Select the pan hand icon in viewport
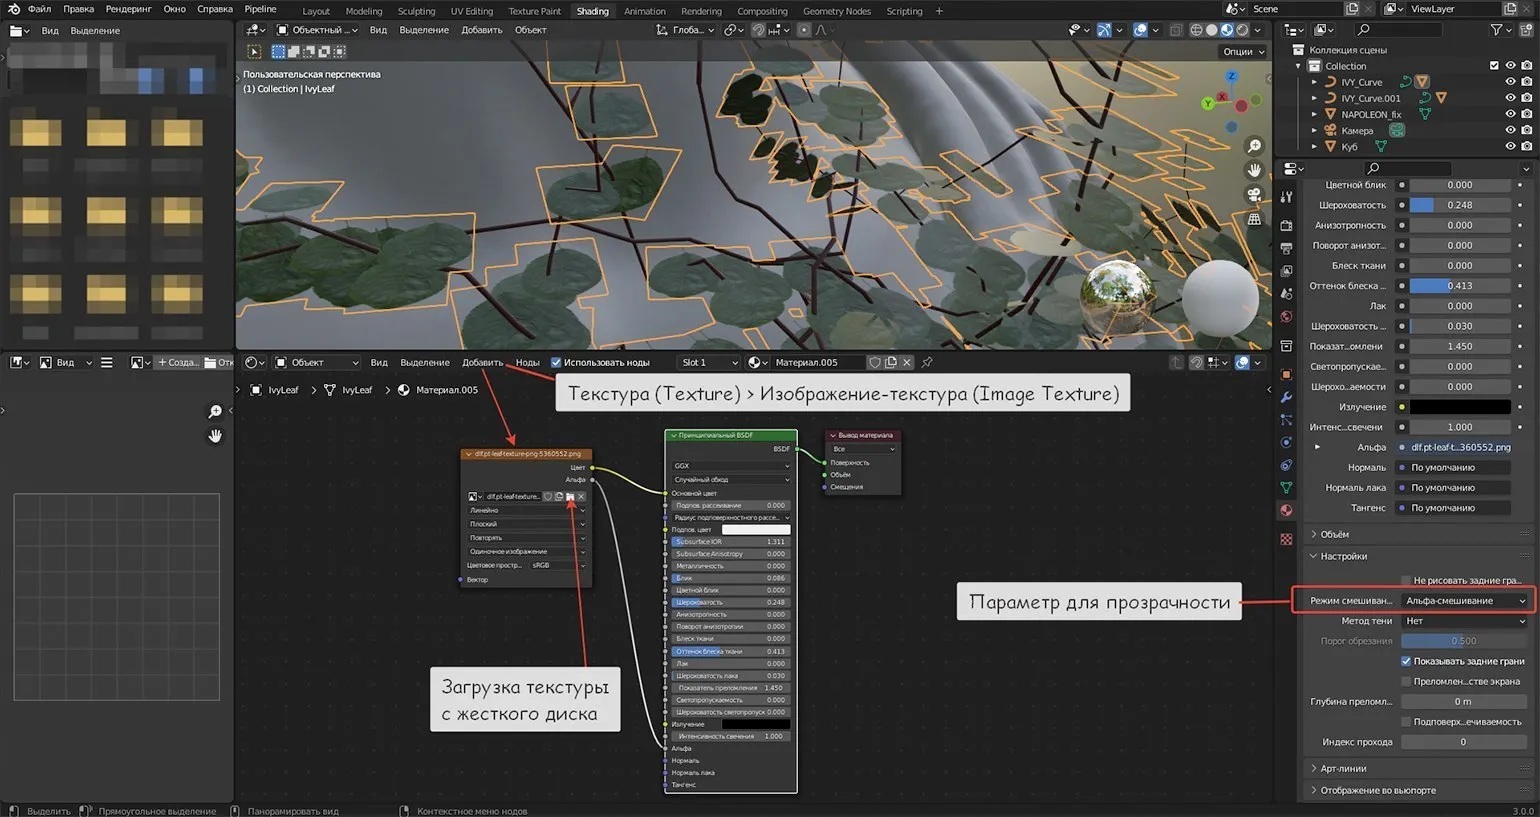Image resolution: width=1540 pixels, height=817 pixels. point(1254,170)
